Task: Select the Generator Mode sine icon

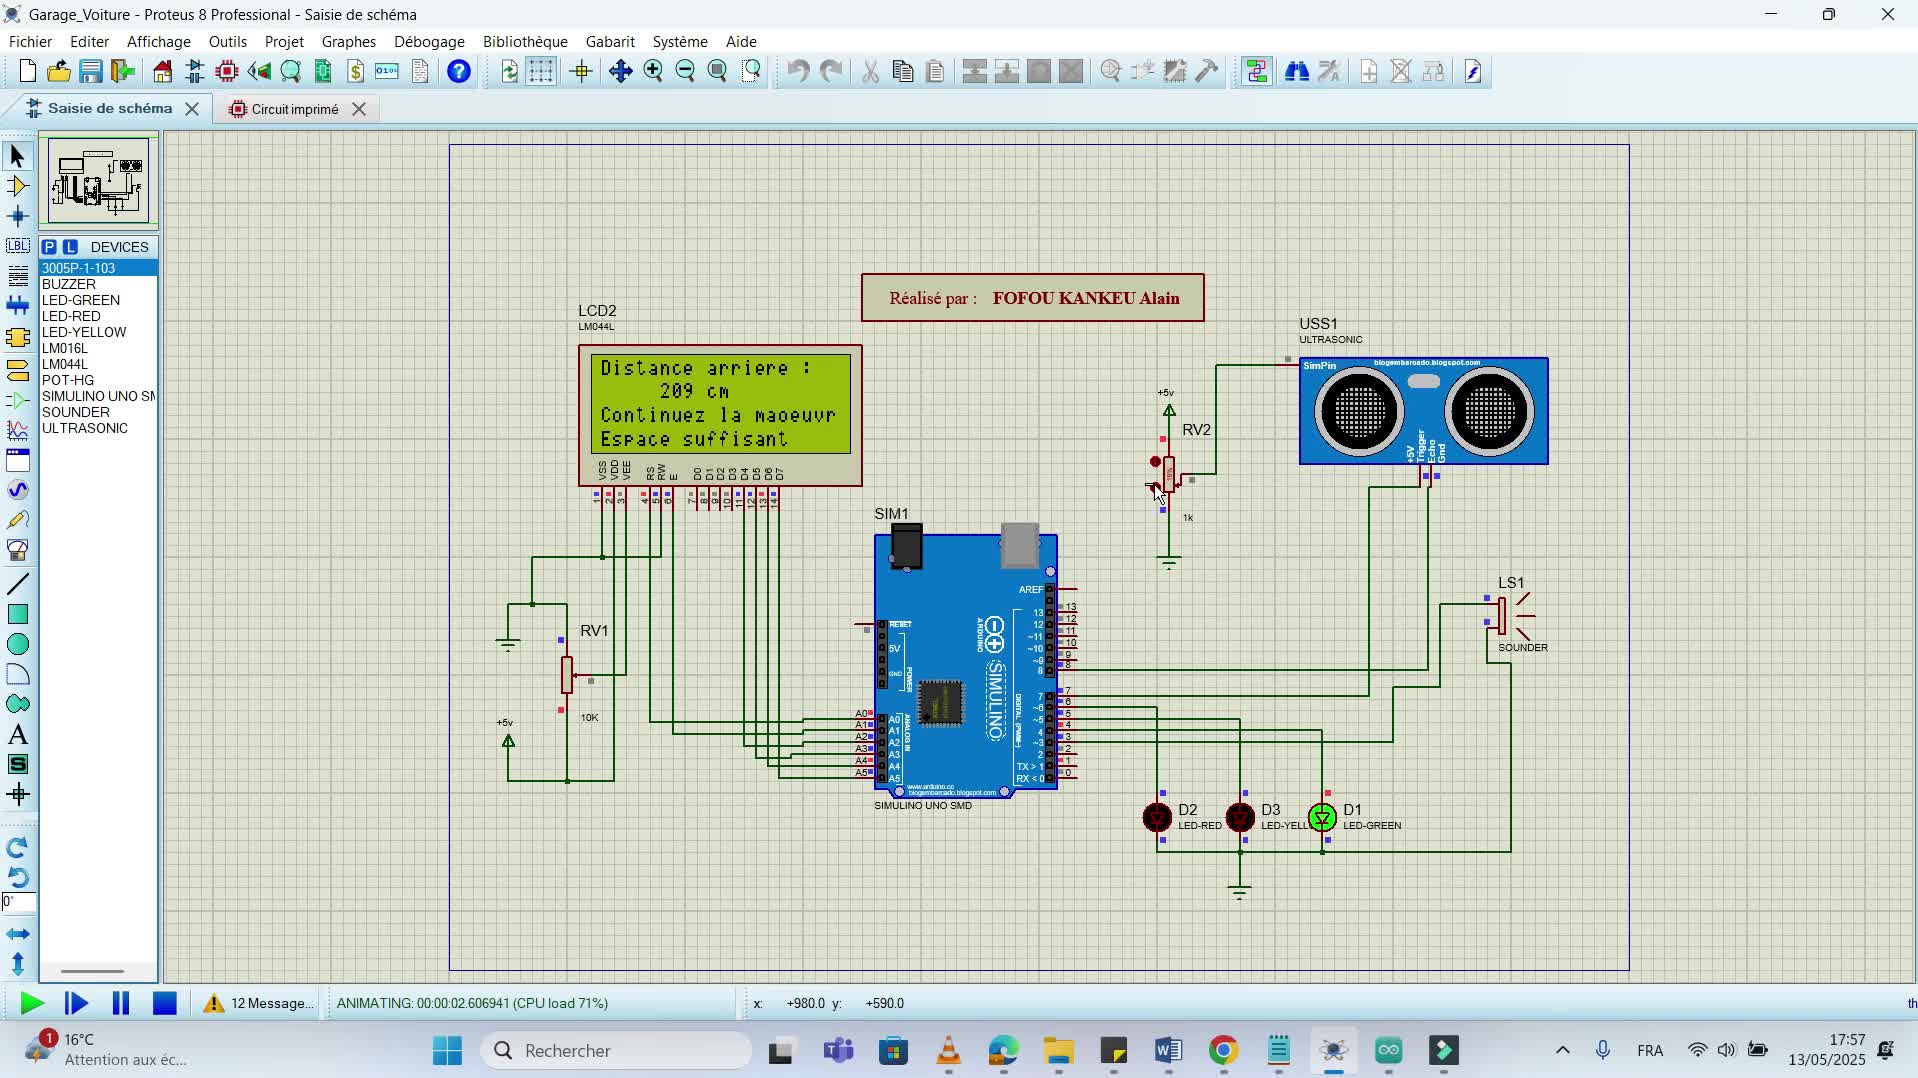Action: (17, 490)
